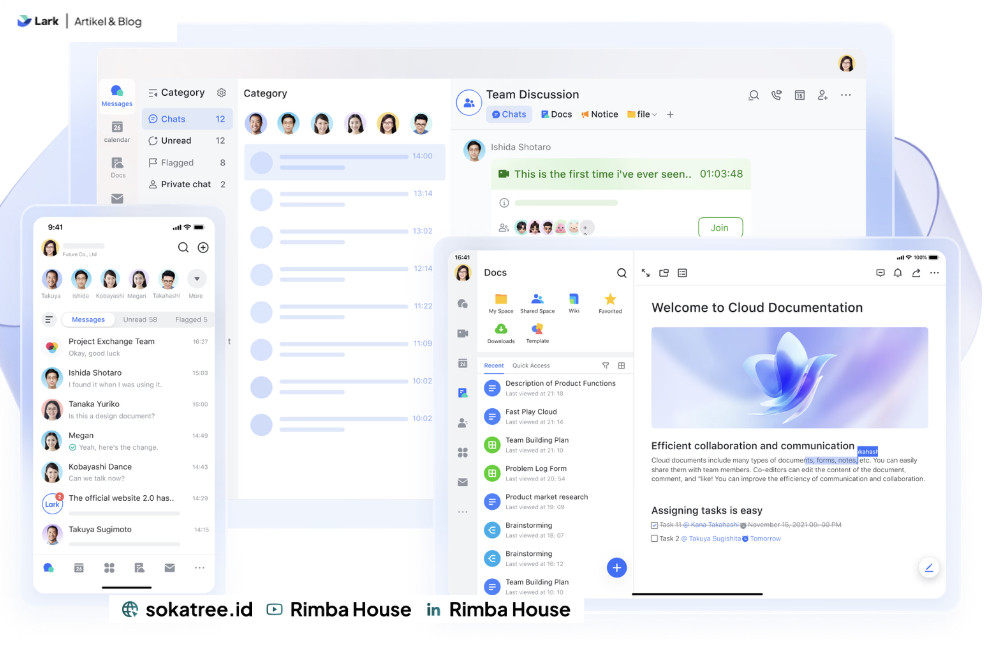This screenshot has height=652, width=995.
Task: Open Downloads in tablet Docs
Action: pos(501,333)
